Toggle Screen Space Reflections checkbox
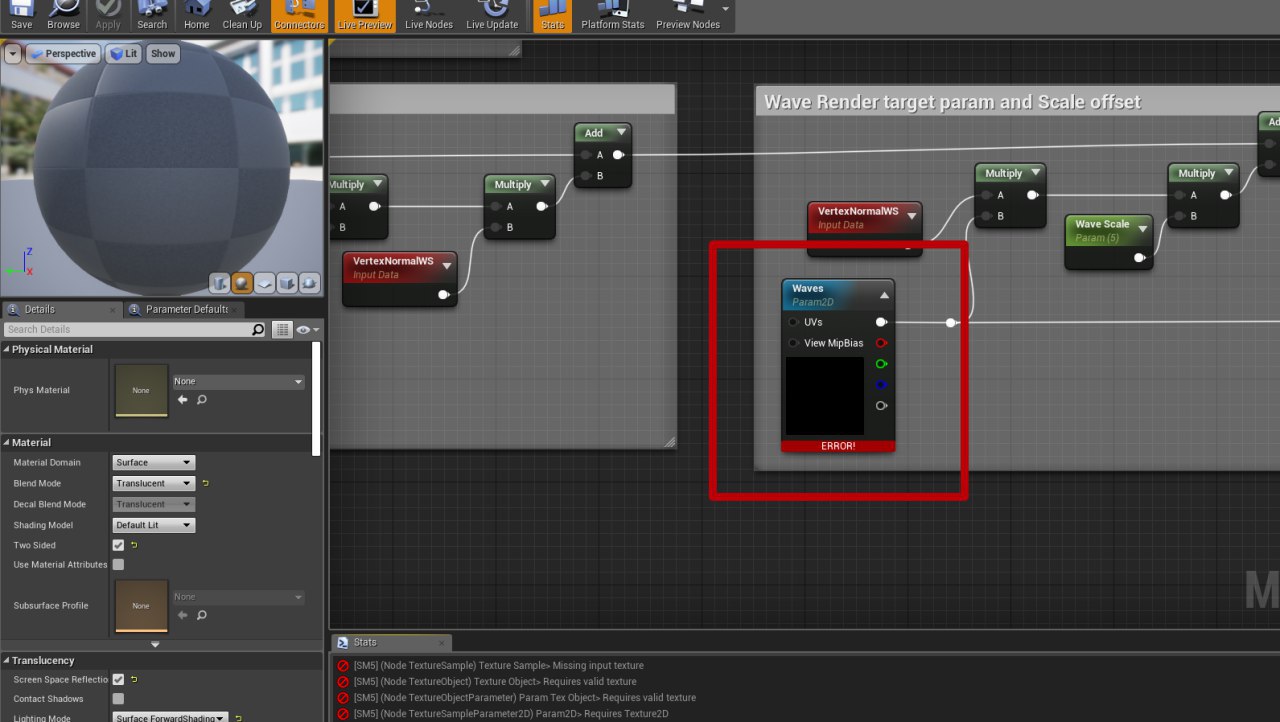 118,679
